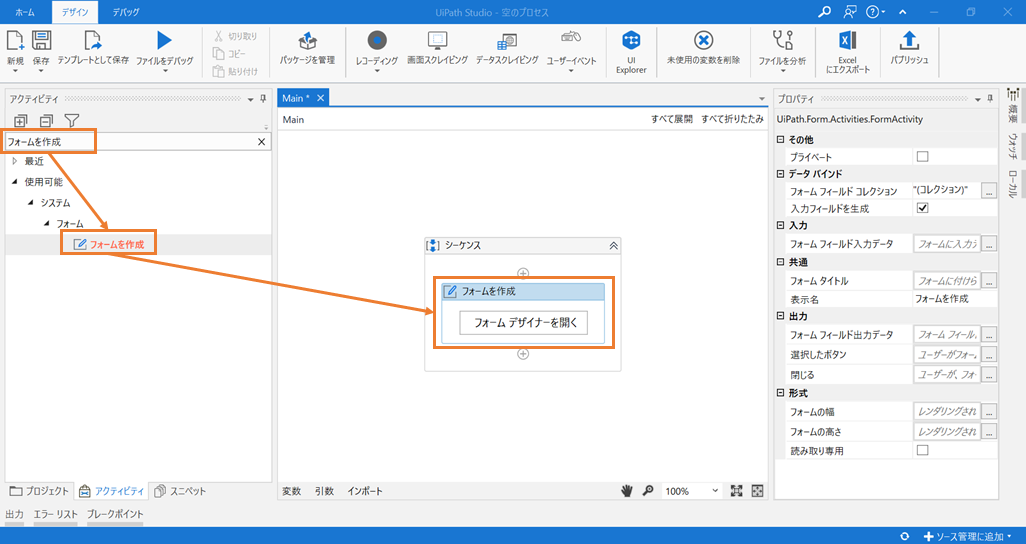Select the デザイン ribbon tab

coord(75,12)
